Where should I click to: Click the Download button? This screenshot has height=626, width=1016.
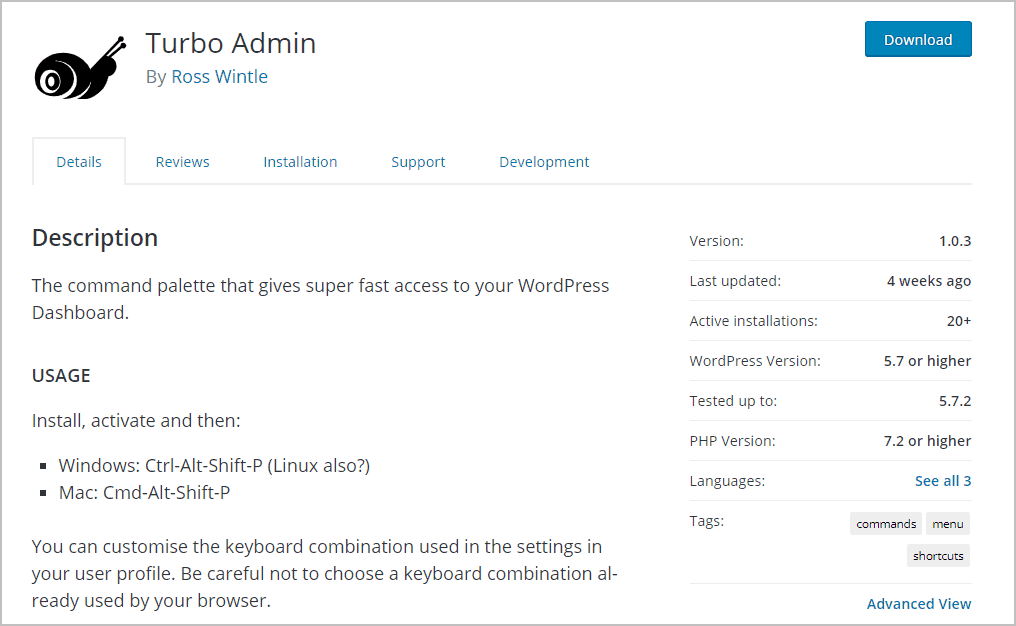pyautogui.click(x=917, y=39)
